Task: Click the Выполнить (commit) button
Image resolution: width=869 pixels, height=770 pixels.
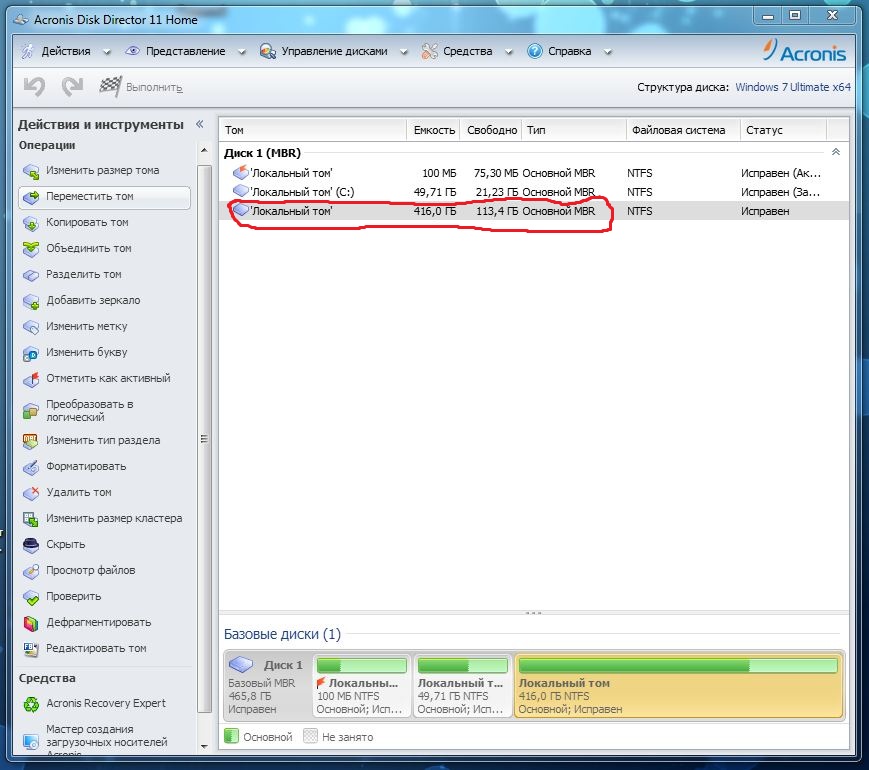Action: tap(141, 87)
